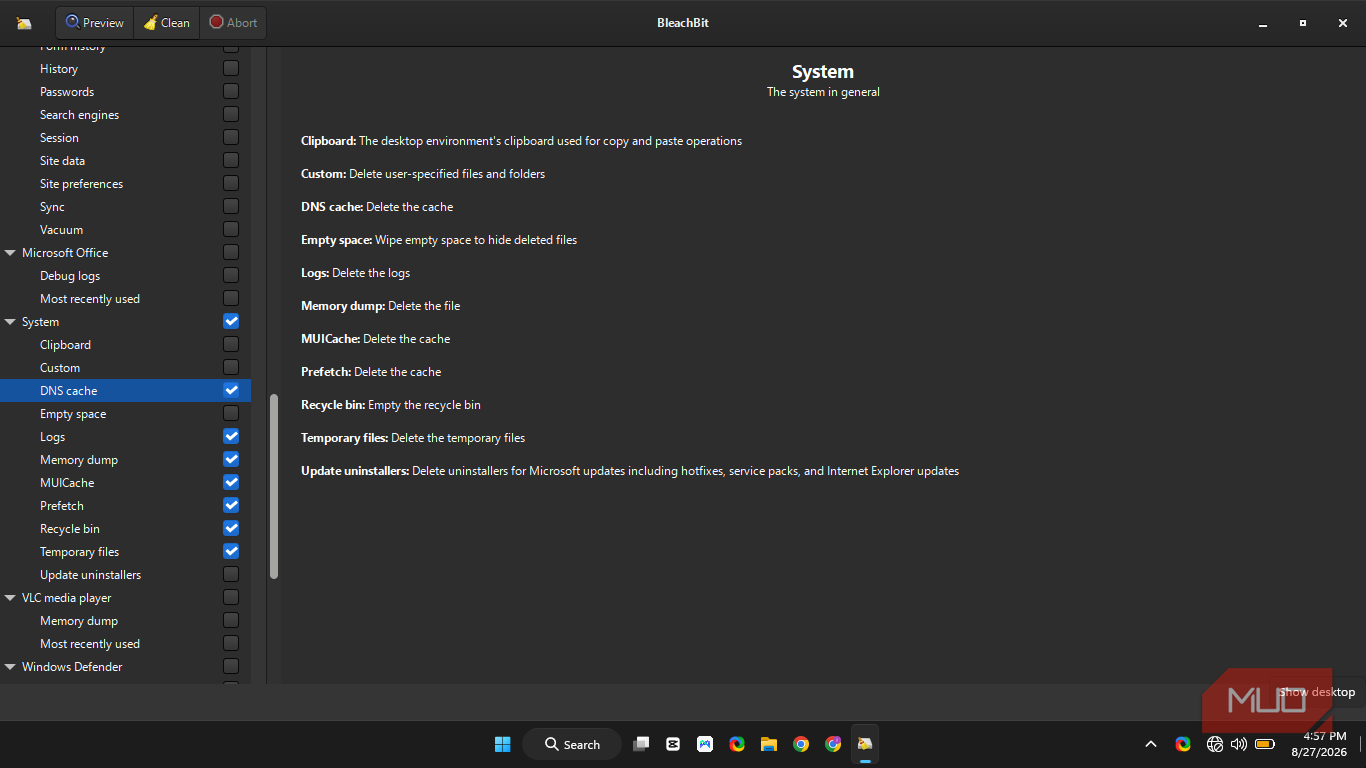Collapse the Microsoft Office tree group
This screenshot has width=1366, height=768.
pyautogui.click(x=10, y=253)
